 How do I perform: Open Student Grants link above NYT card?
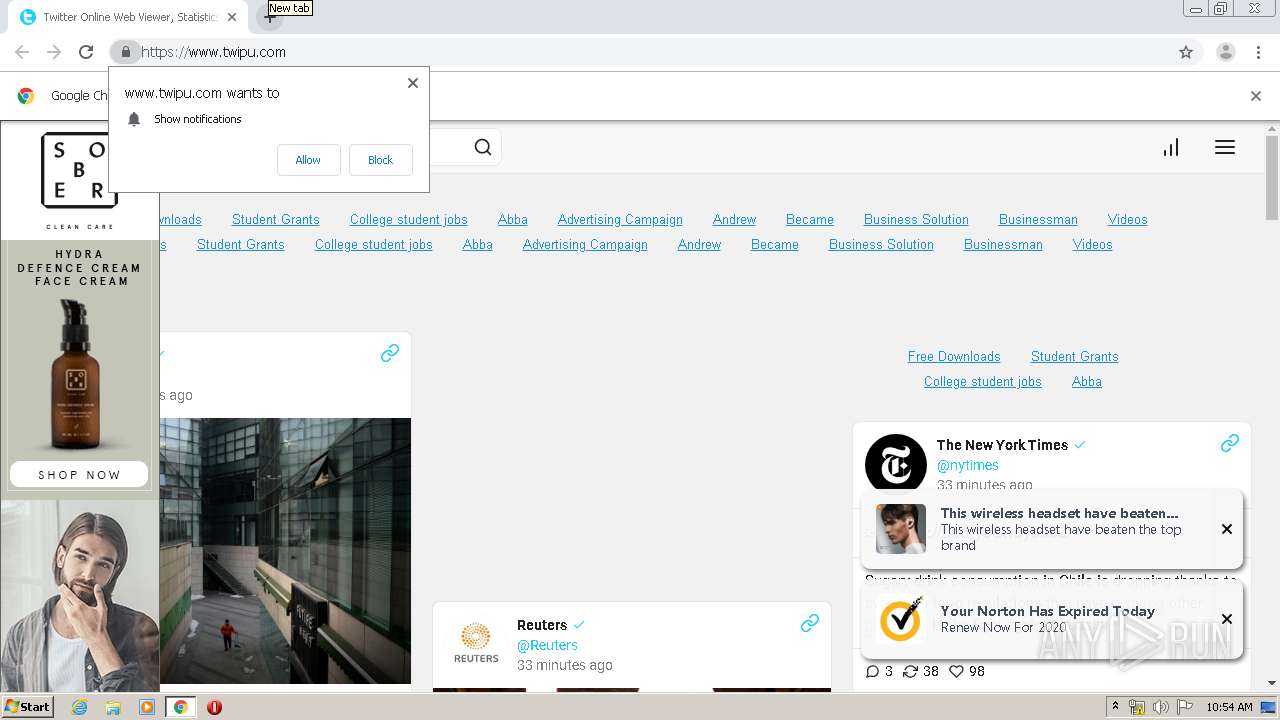point(1075,356)
